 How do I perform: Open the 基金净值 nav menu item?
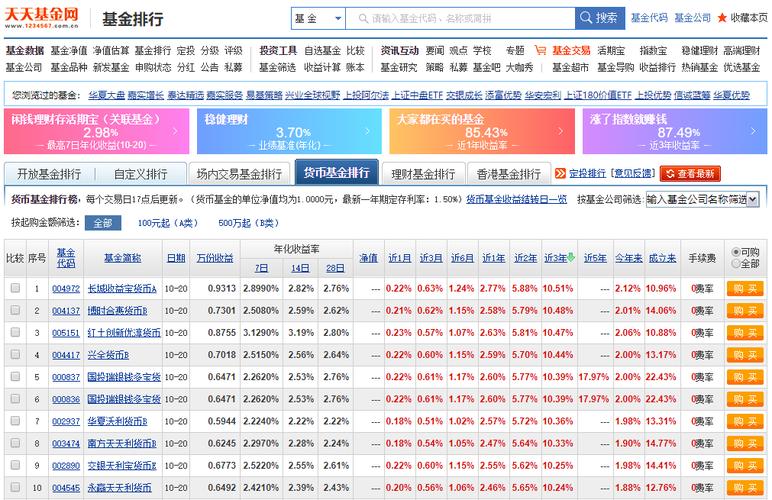tap(69, 50)
